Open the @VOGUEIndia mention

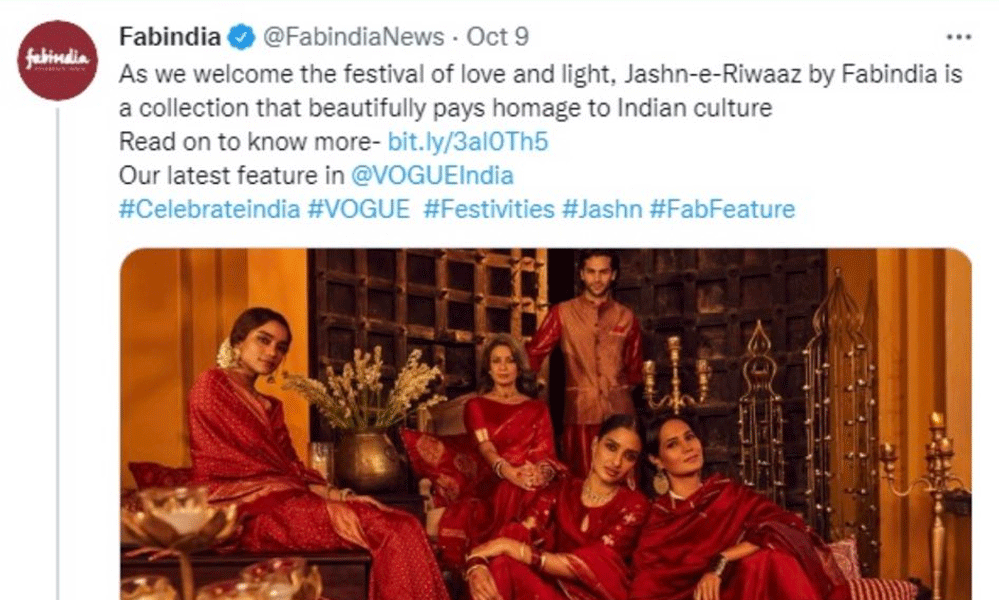coord(432,175)
